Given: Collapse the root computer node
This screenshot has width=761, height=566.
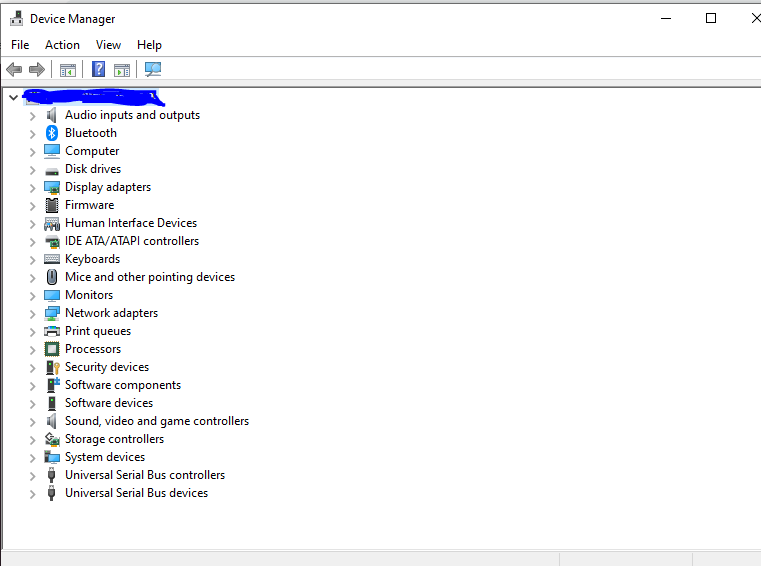Looking at the screenshot, I should tap(13, 97).
